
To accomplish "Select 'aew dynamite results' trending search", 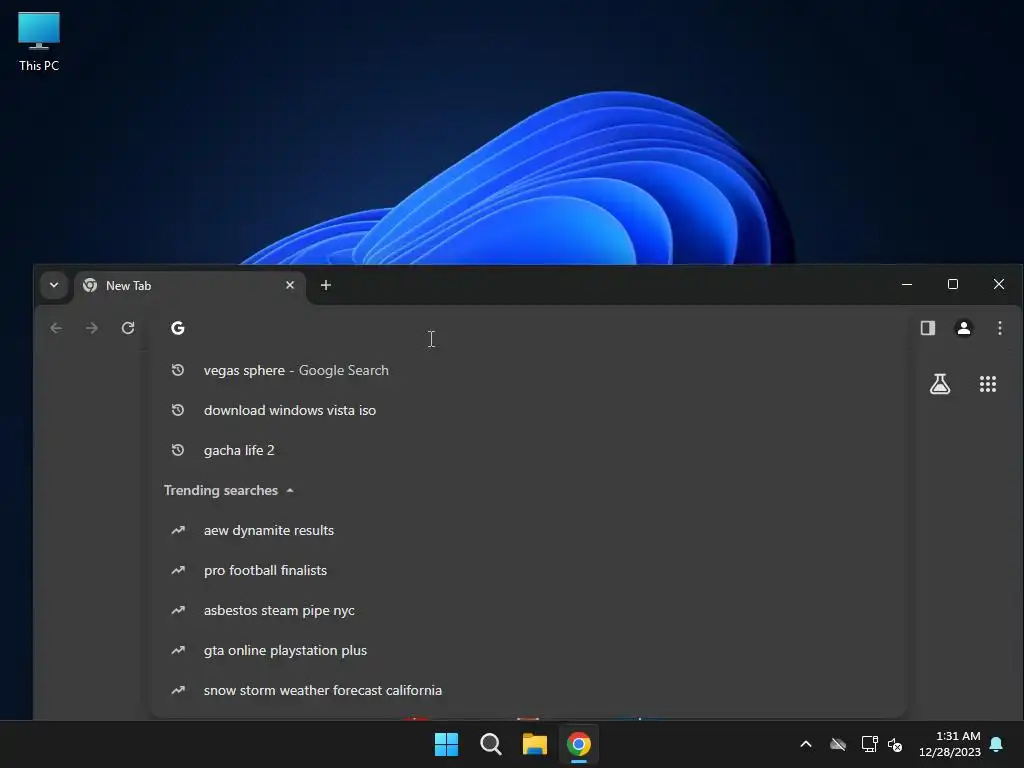I will click(529, 530).
